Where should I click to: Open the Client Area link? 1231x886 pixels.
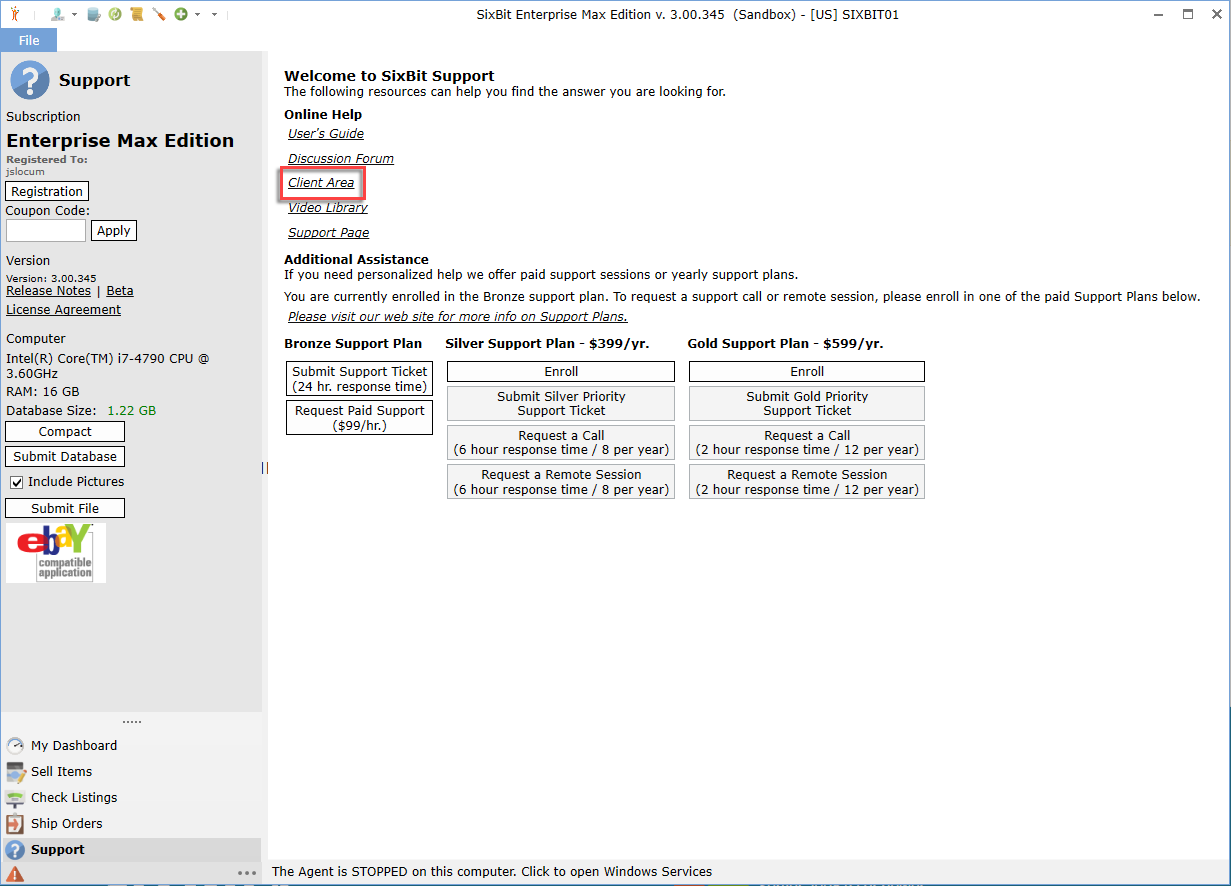[x=321, y=183]
